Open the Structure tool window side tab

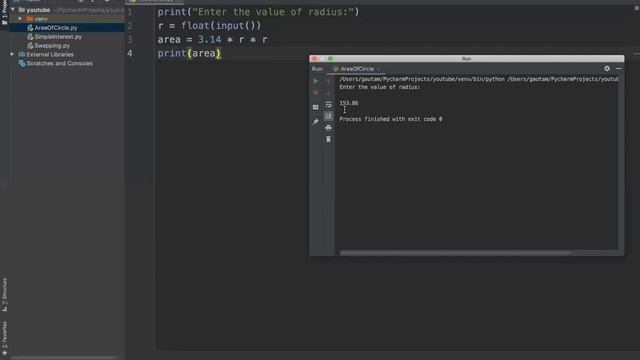4,295
